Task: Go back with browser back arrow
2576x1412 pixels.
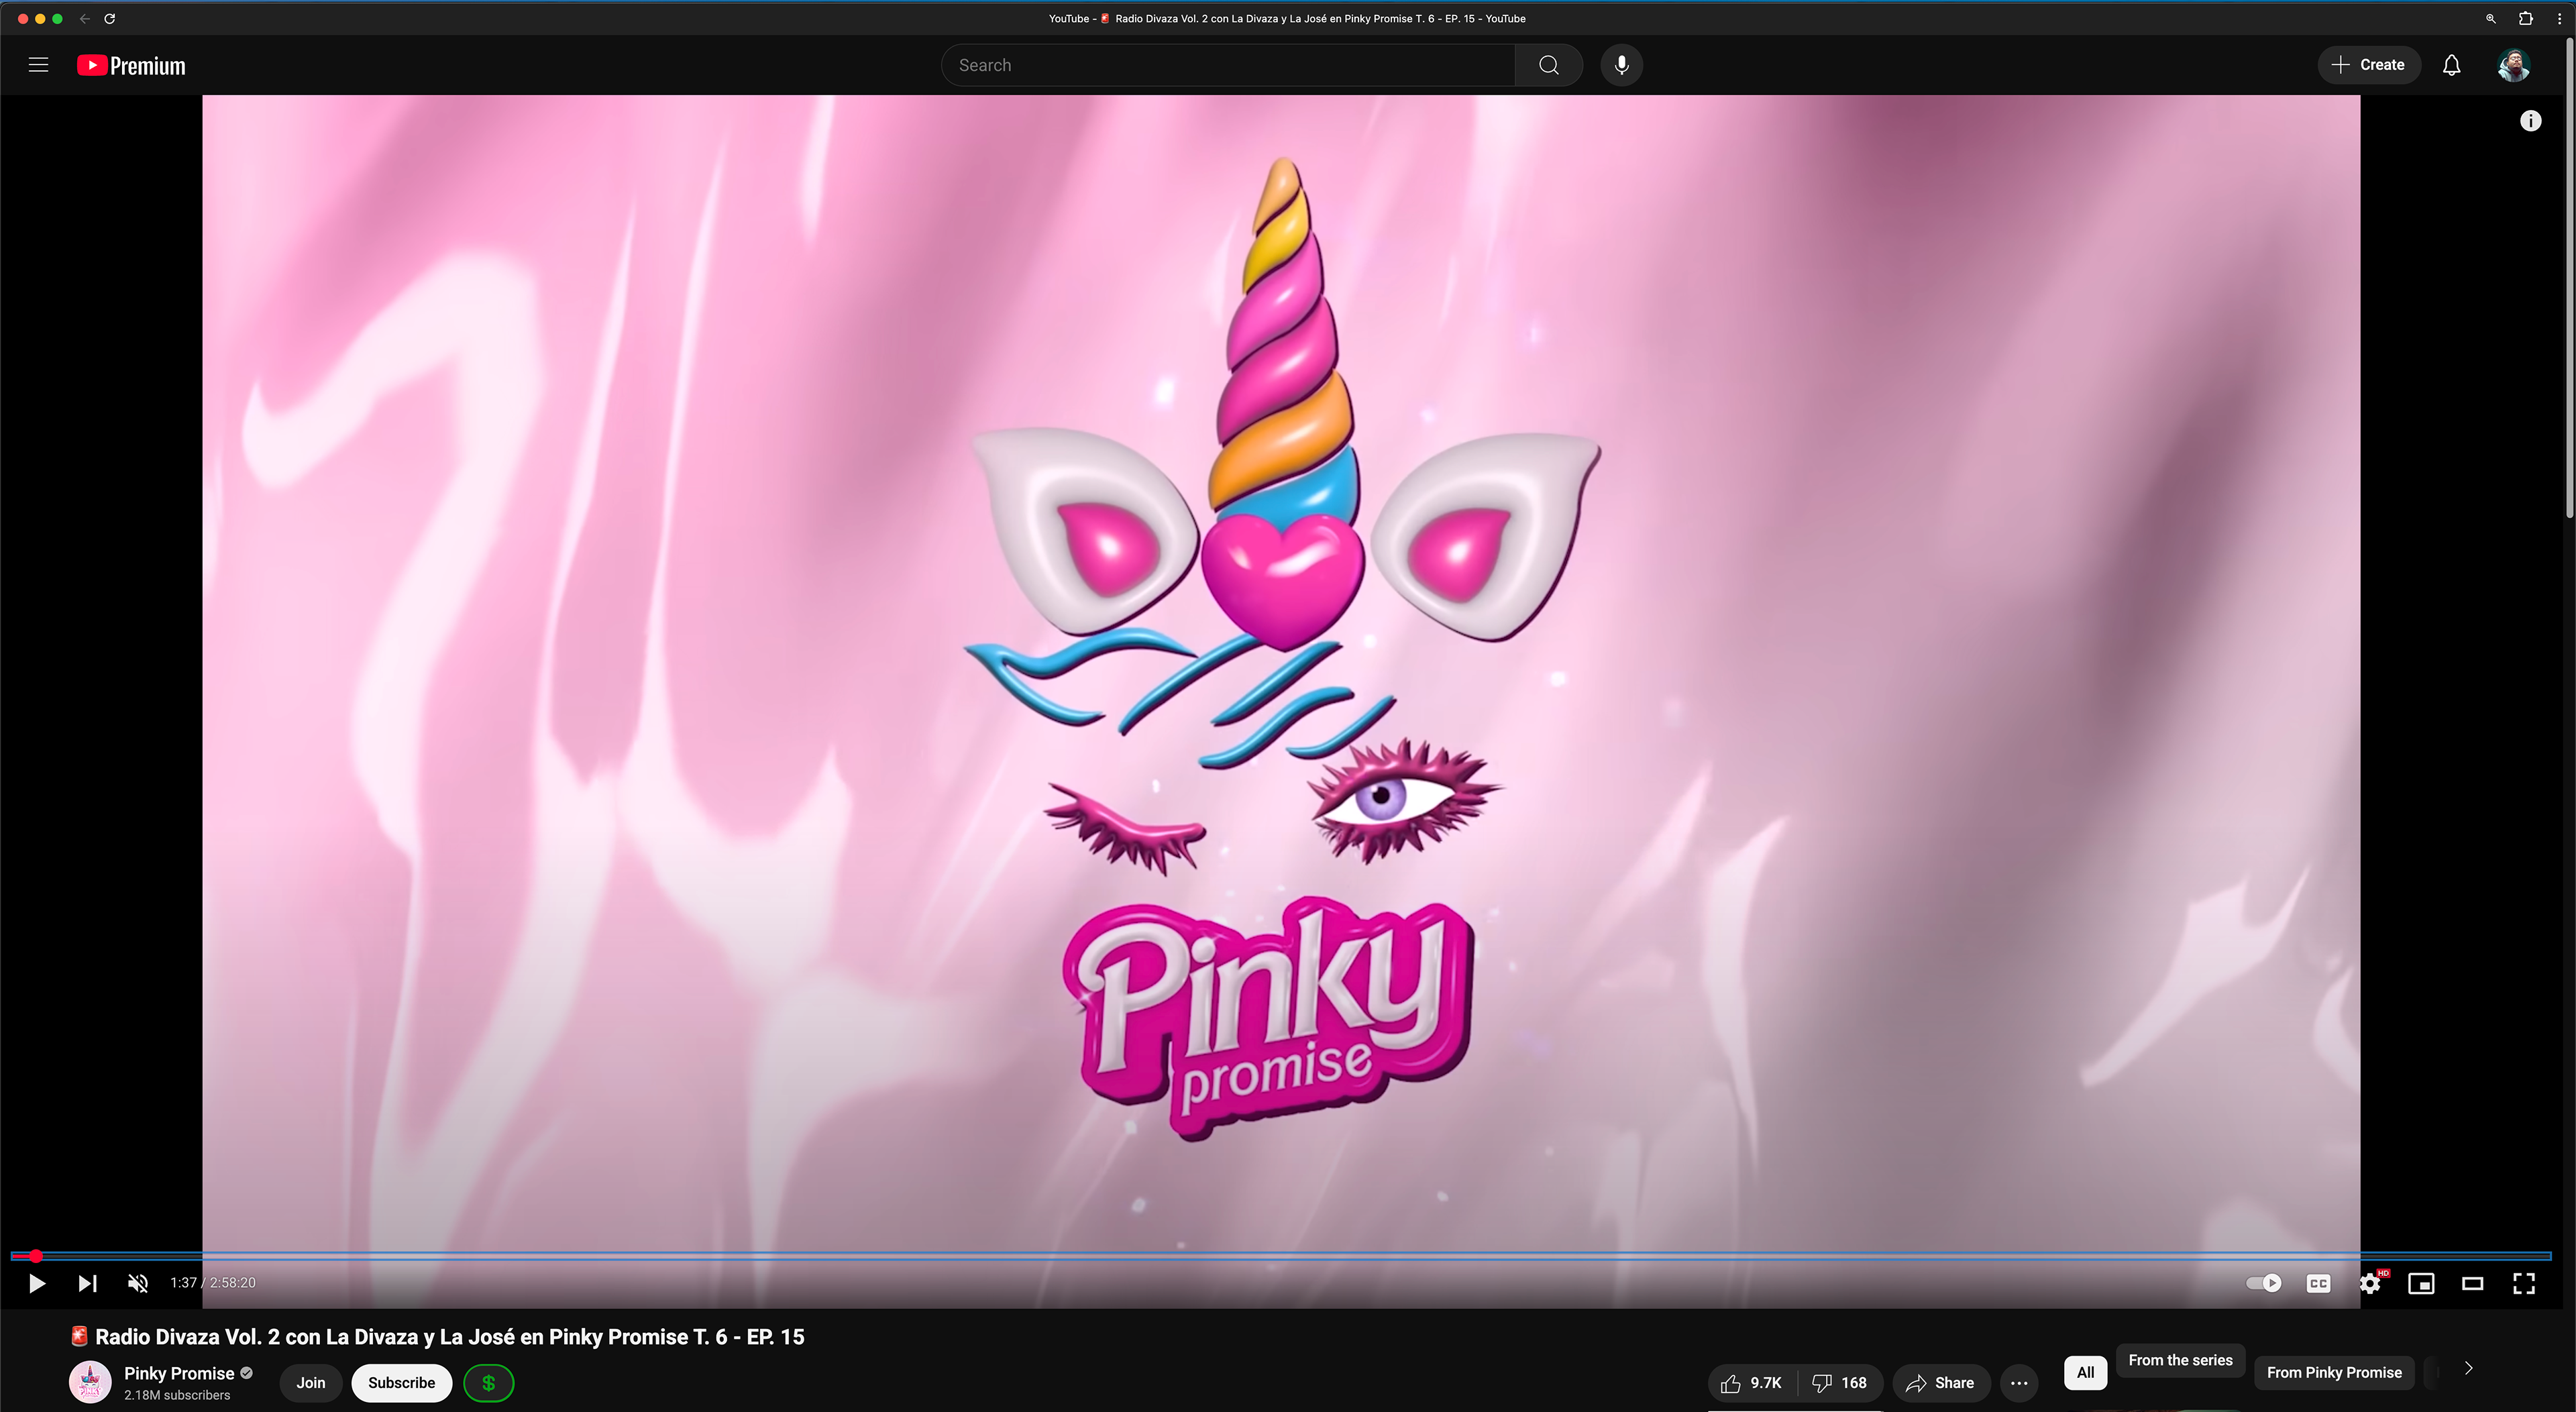Action: point(85,18)
